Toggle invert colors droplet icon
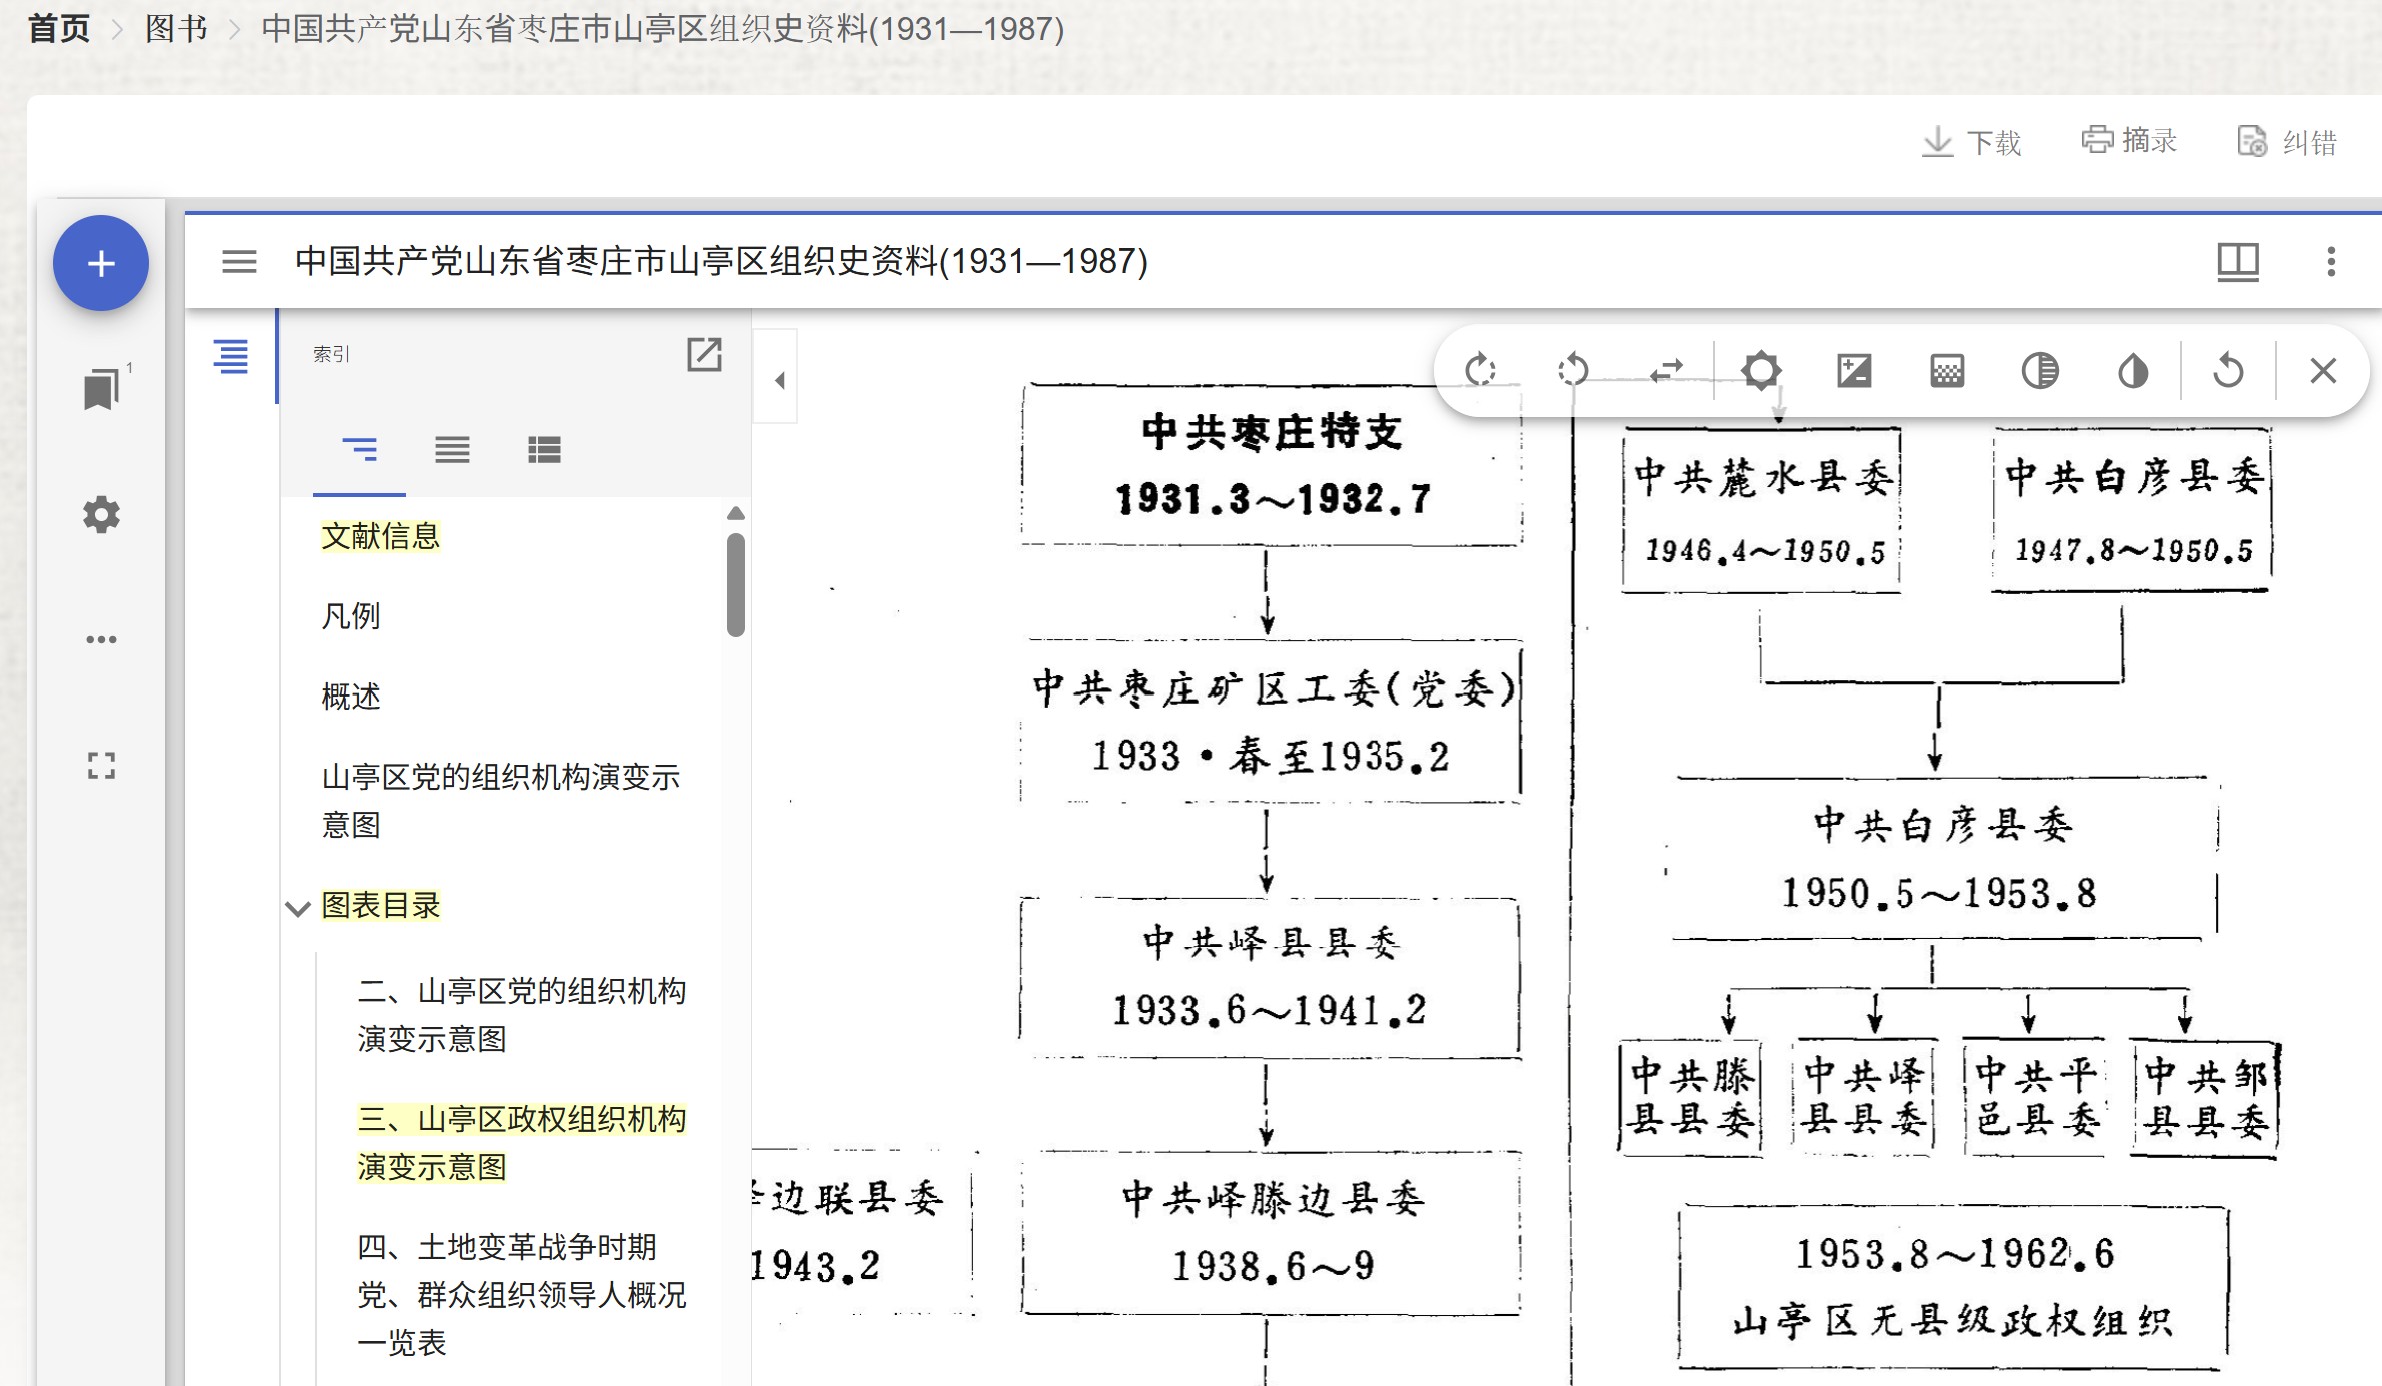The width and height of the screenshot is (2382, 1386). (x=2132, y=371)
